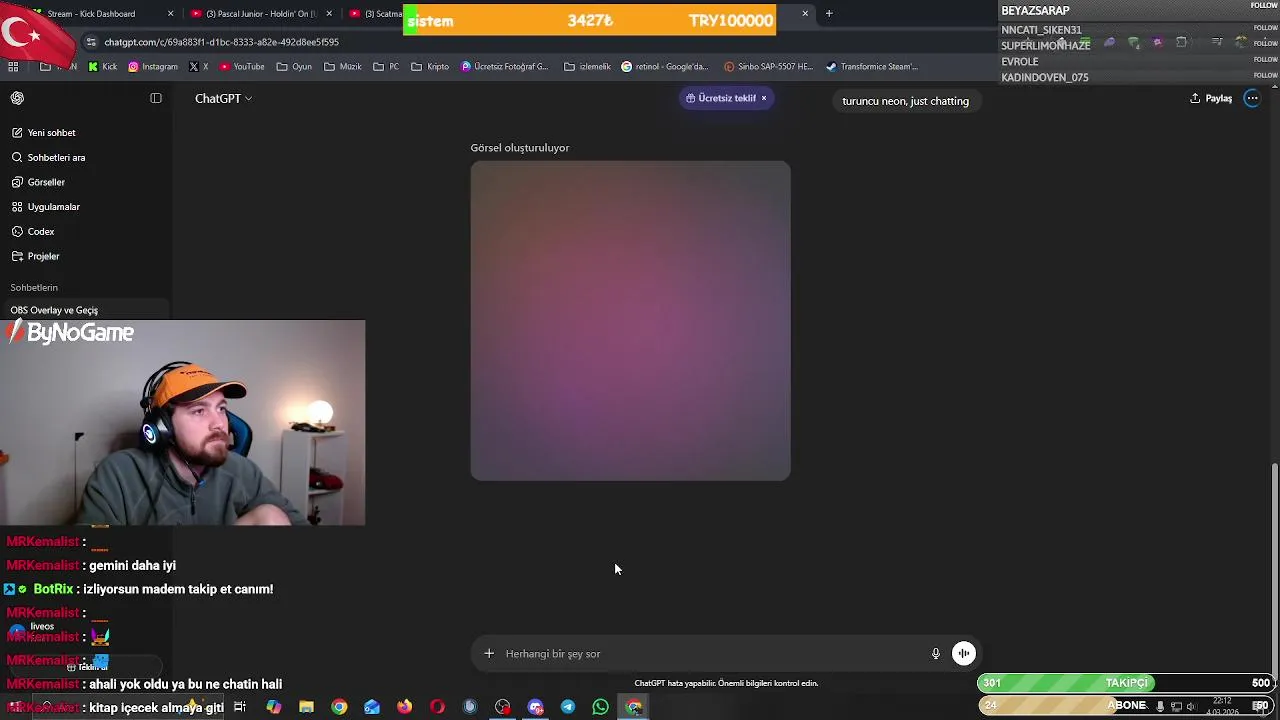Image resolution: width=1280 pixels, height=720 pixels.
Task: Open WhatsApp from the taskbar
Action: pos(600,707)
